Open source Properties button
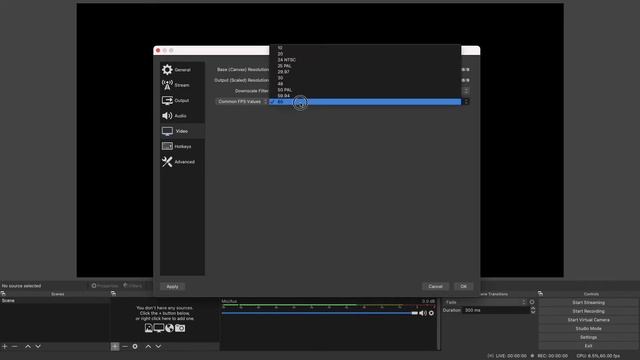 pos(105,286)
